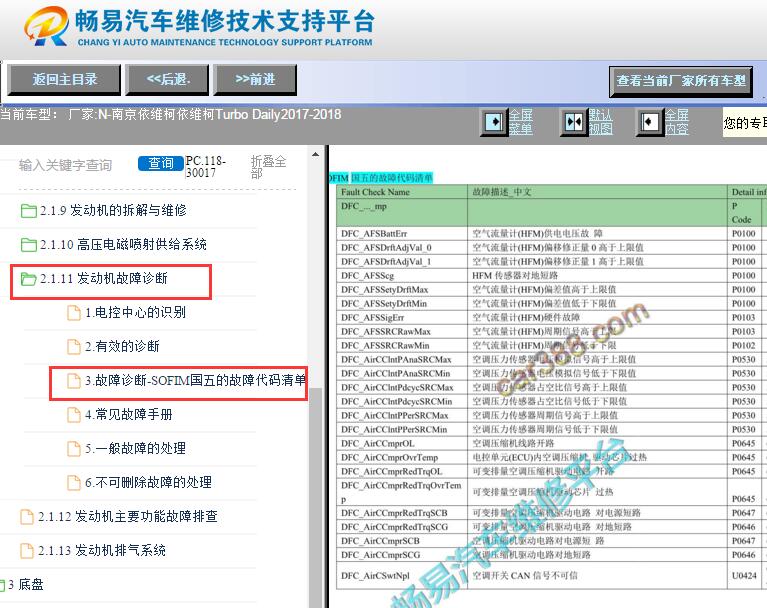Click the menu panel scrollbar thumb
Screen dimensions: 767x608
tap(316, 496)
